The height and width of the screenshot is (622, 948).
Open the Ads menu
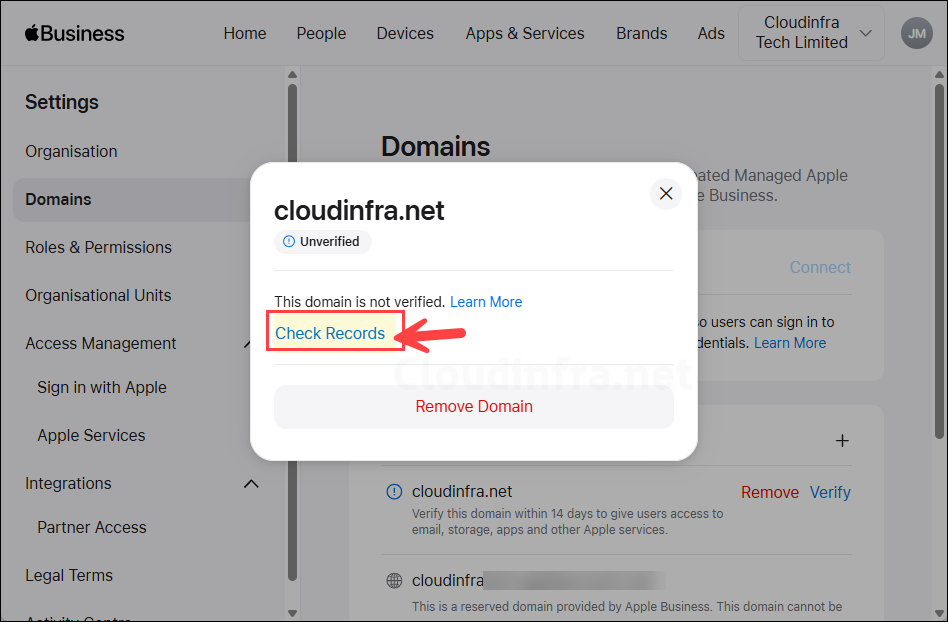pos(711,33)
